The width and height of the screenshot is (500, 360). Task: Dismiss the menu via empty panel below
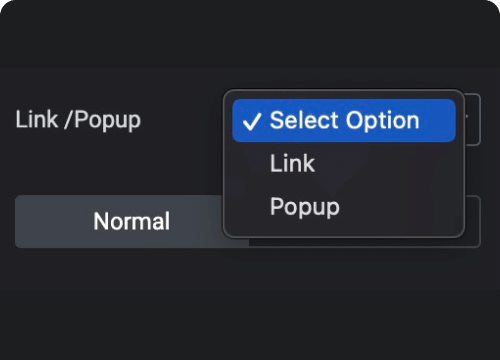pyautogui.click(x=250, y=303)
